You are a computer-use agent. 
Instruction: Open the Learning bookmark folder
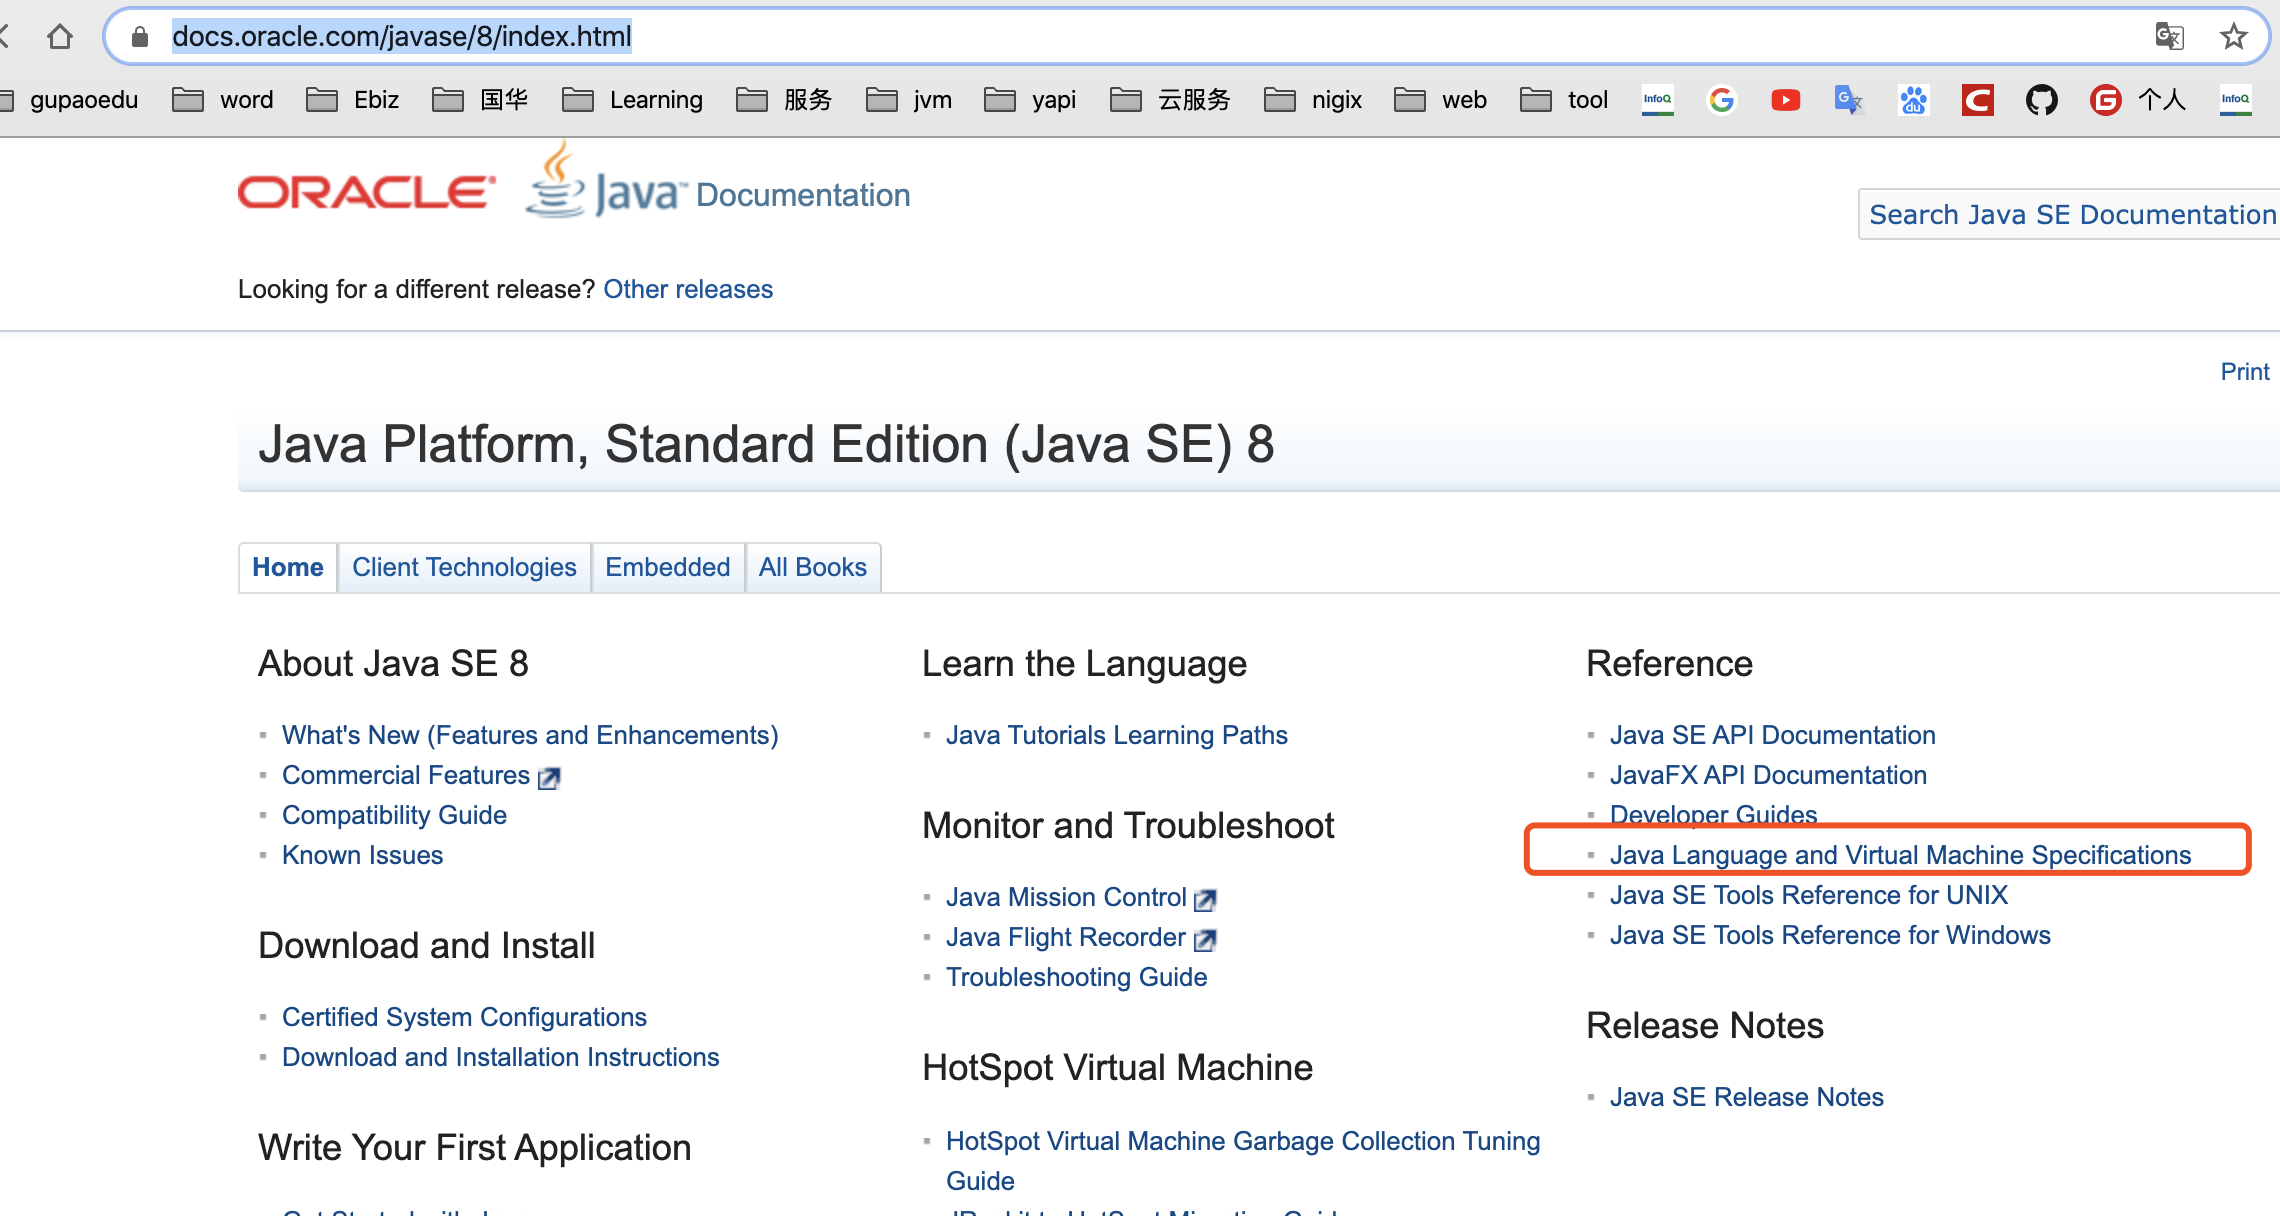click(x=633, y=100)
